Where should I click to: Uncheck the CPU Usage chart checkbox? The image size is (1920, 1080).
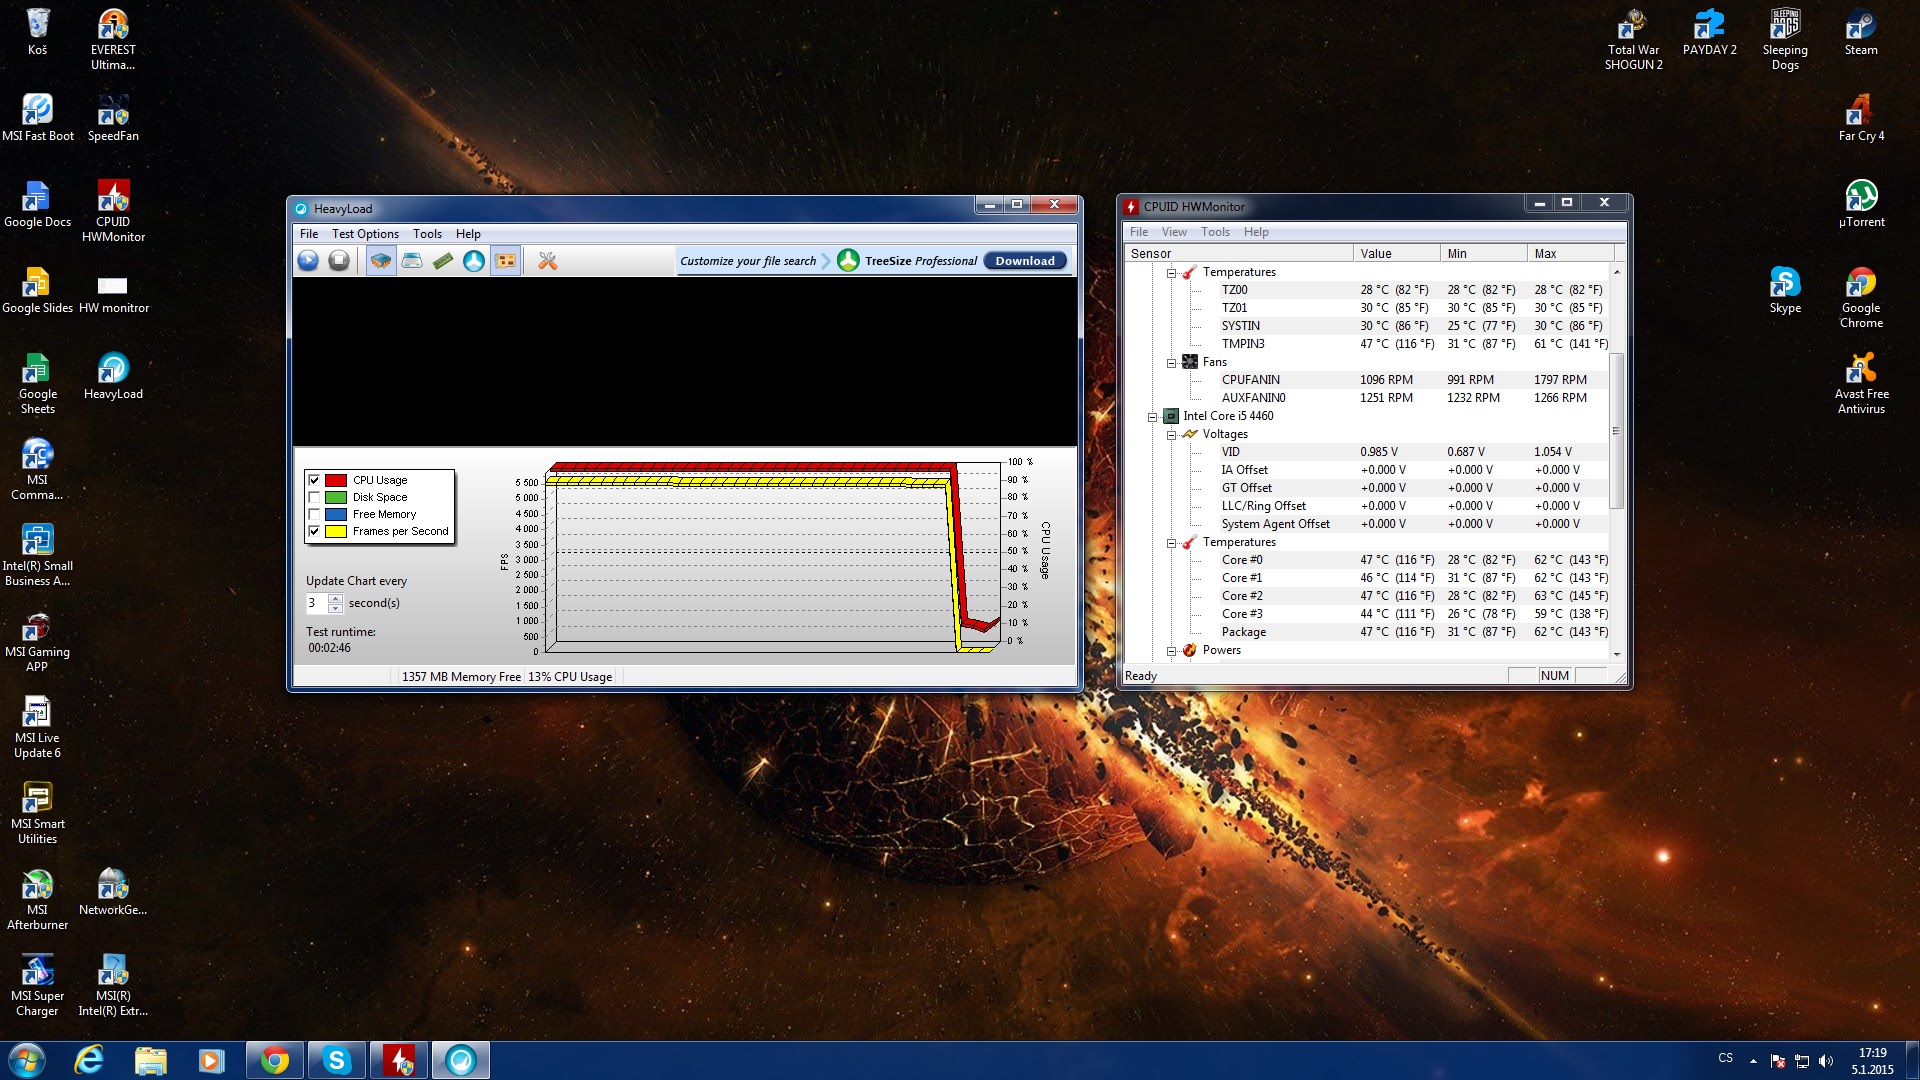point(314,480)
